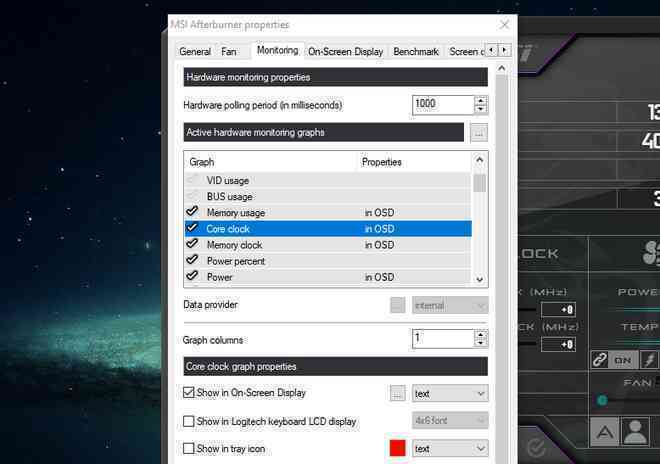Select the Power percent row
The image size is (660, 464).
(328, 261)
